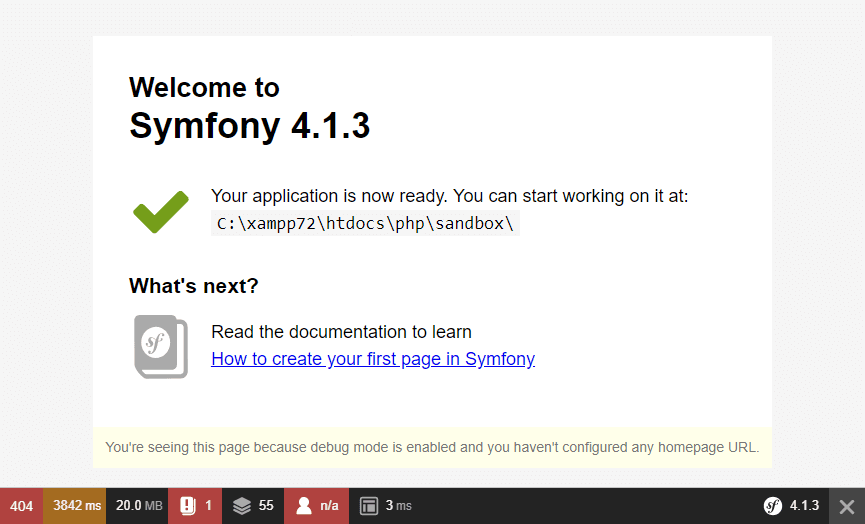Viewport: 865px width, 524px height.
Task: Click the "Welcome to Symfony 4.1.3" heading
Action: (x=249, y=108)
